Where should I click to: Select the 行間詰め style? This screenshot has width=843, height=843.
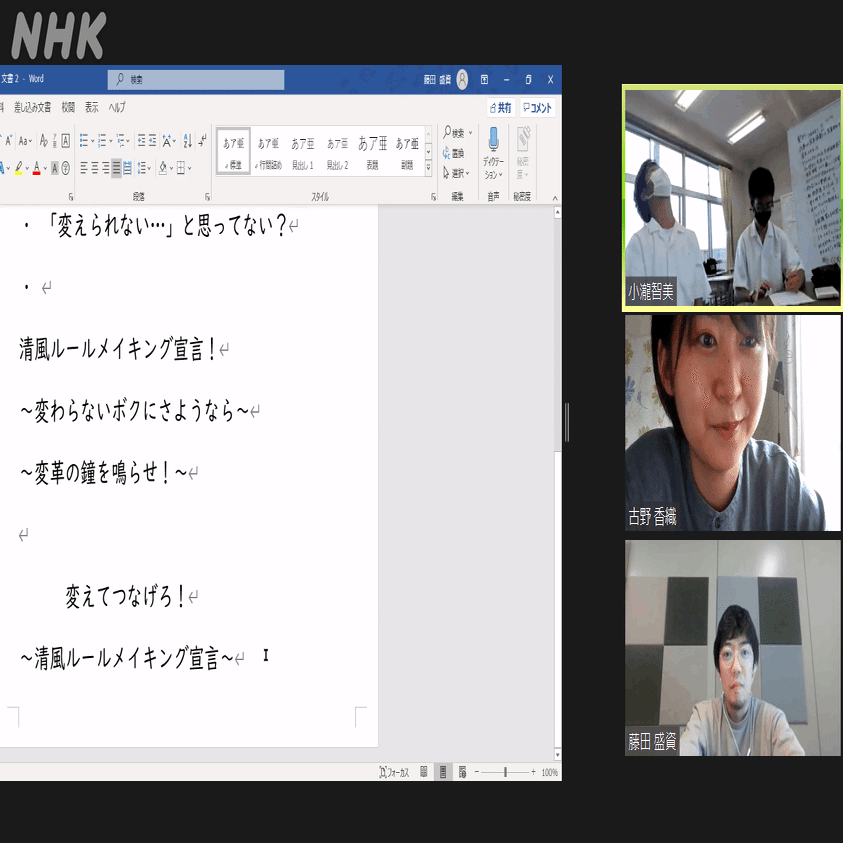click(268, 151)
